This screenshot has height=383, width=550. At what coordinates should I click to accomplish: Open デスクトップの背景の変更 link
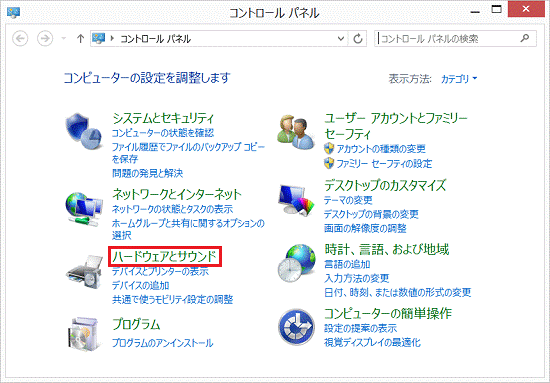tap(371, 214)
